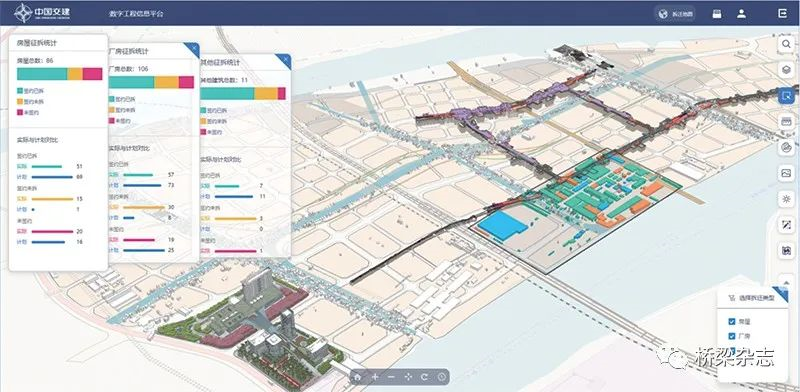Return map to home view

pyautogui.click(x=358, y=377)
